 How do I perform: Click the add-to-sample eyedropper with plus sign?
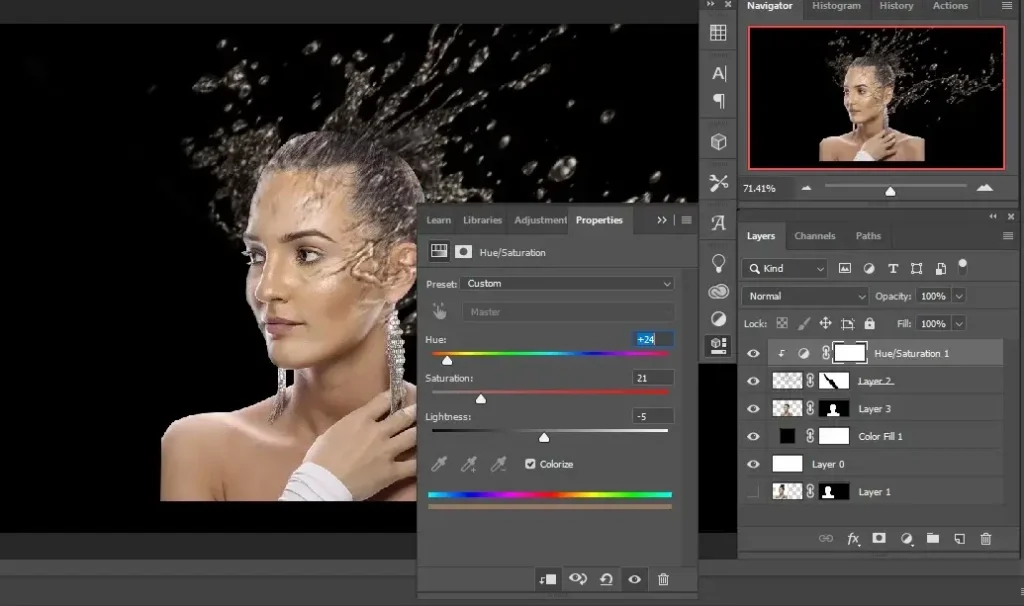pyautogui.click(x=467, y=463)
